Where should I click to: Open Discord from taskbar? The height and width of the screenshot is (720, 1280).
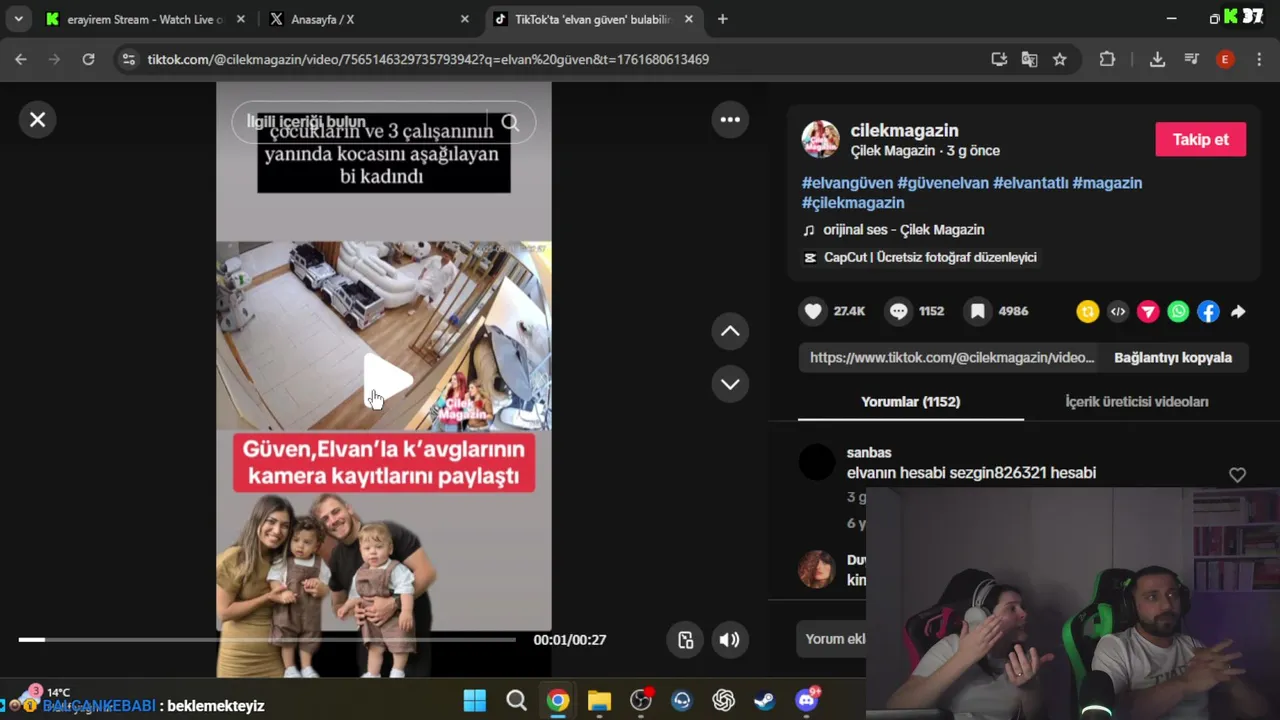coord(806,700)
